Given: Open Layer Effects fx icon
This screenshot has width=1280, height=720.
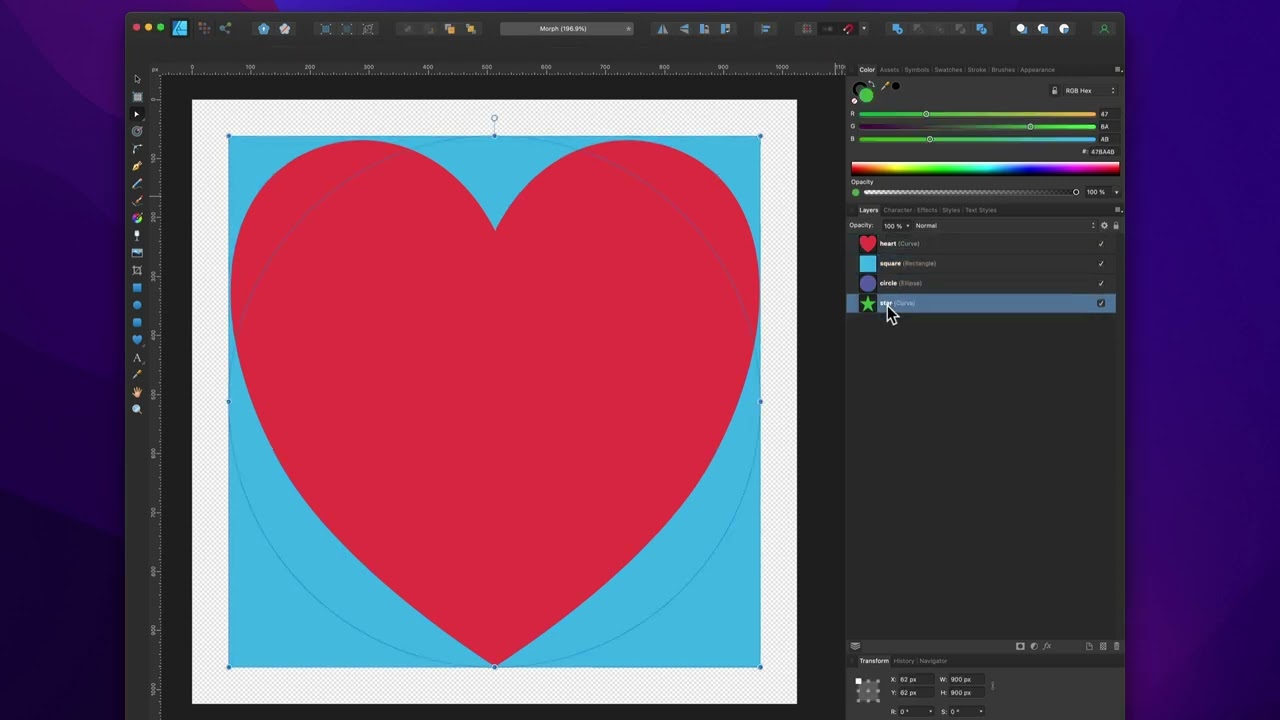Looking at the screenshot, I should point(1047,646).
